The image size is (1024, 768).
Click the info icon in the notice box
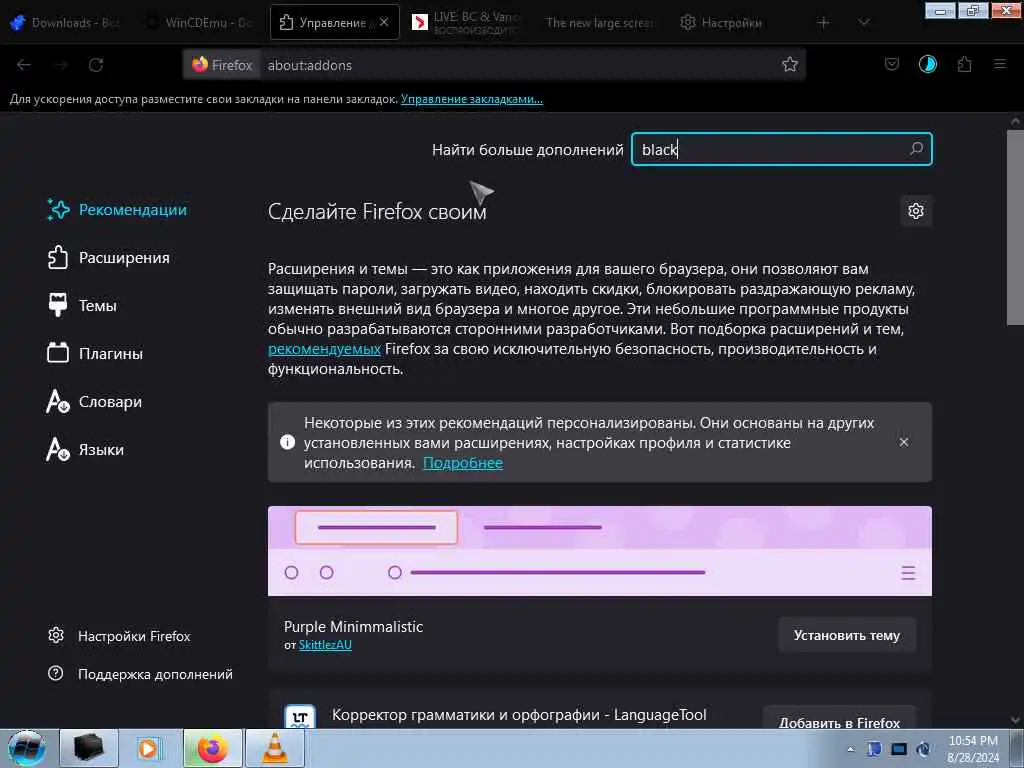click(287, 442)
